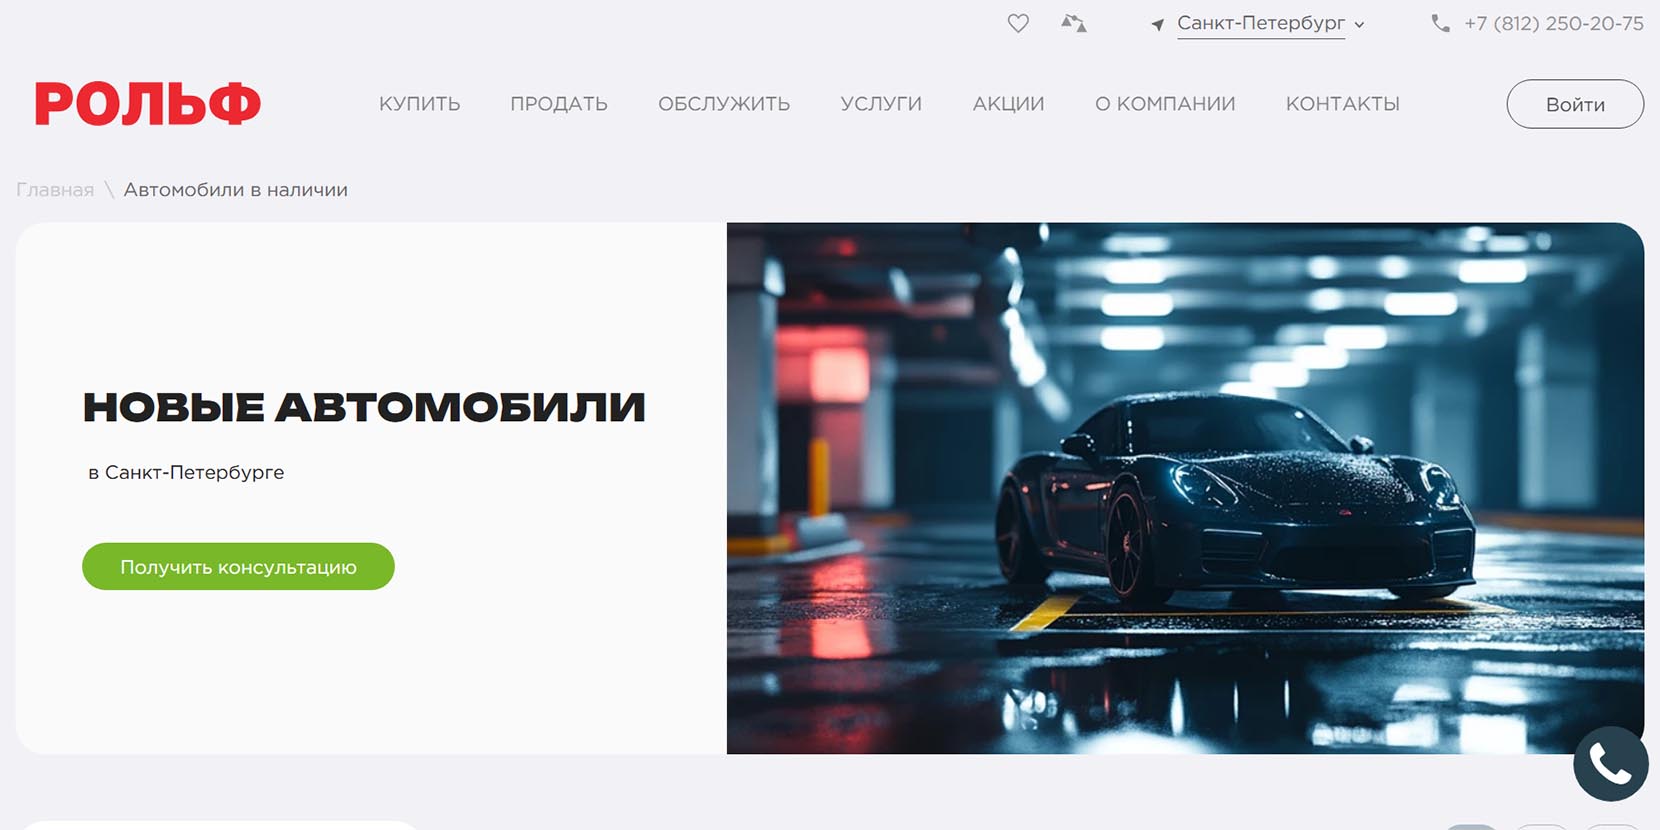The height and width of the screenshot is (830, 1660).
Task: Click the Получить консультацию green button
Action: pos(238,567)
